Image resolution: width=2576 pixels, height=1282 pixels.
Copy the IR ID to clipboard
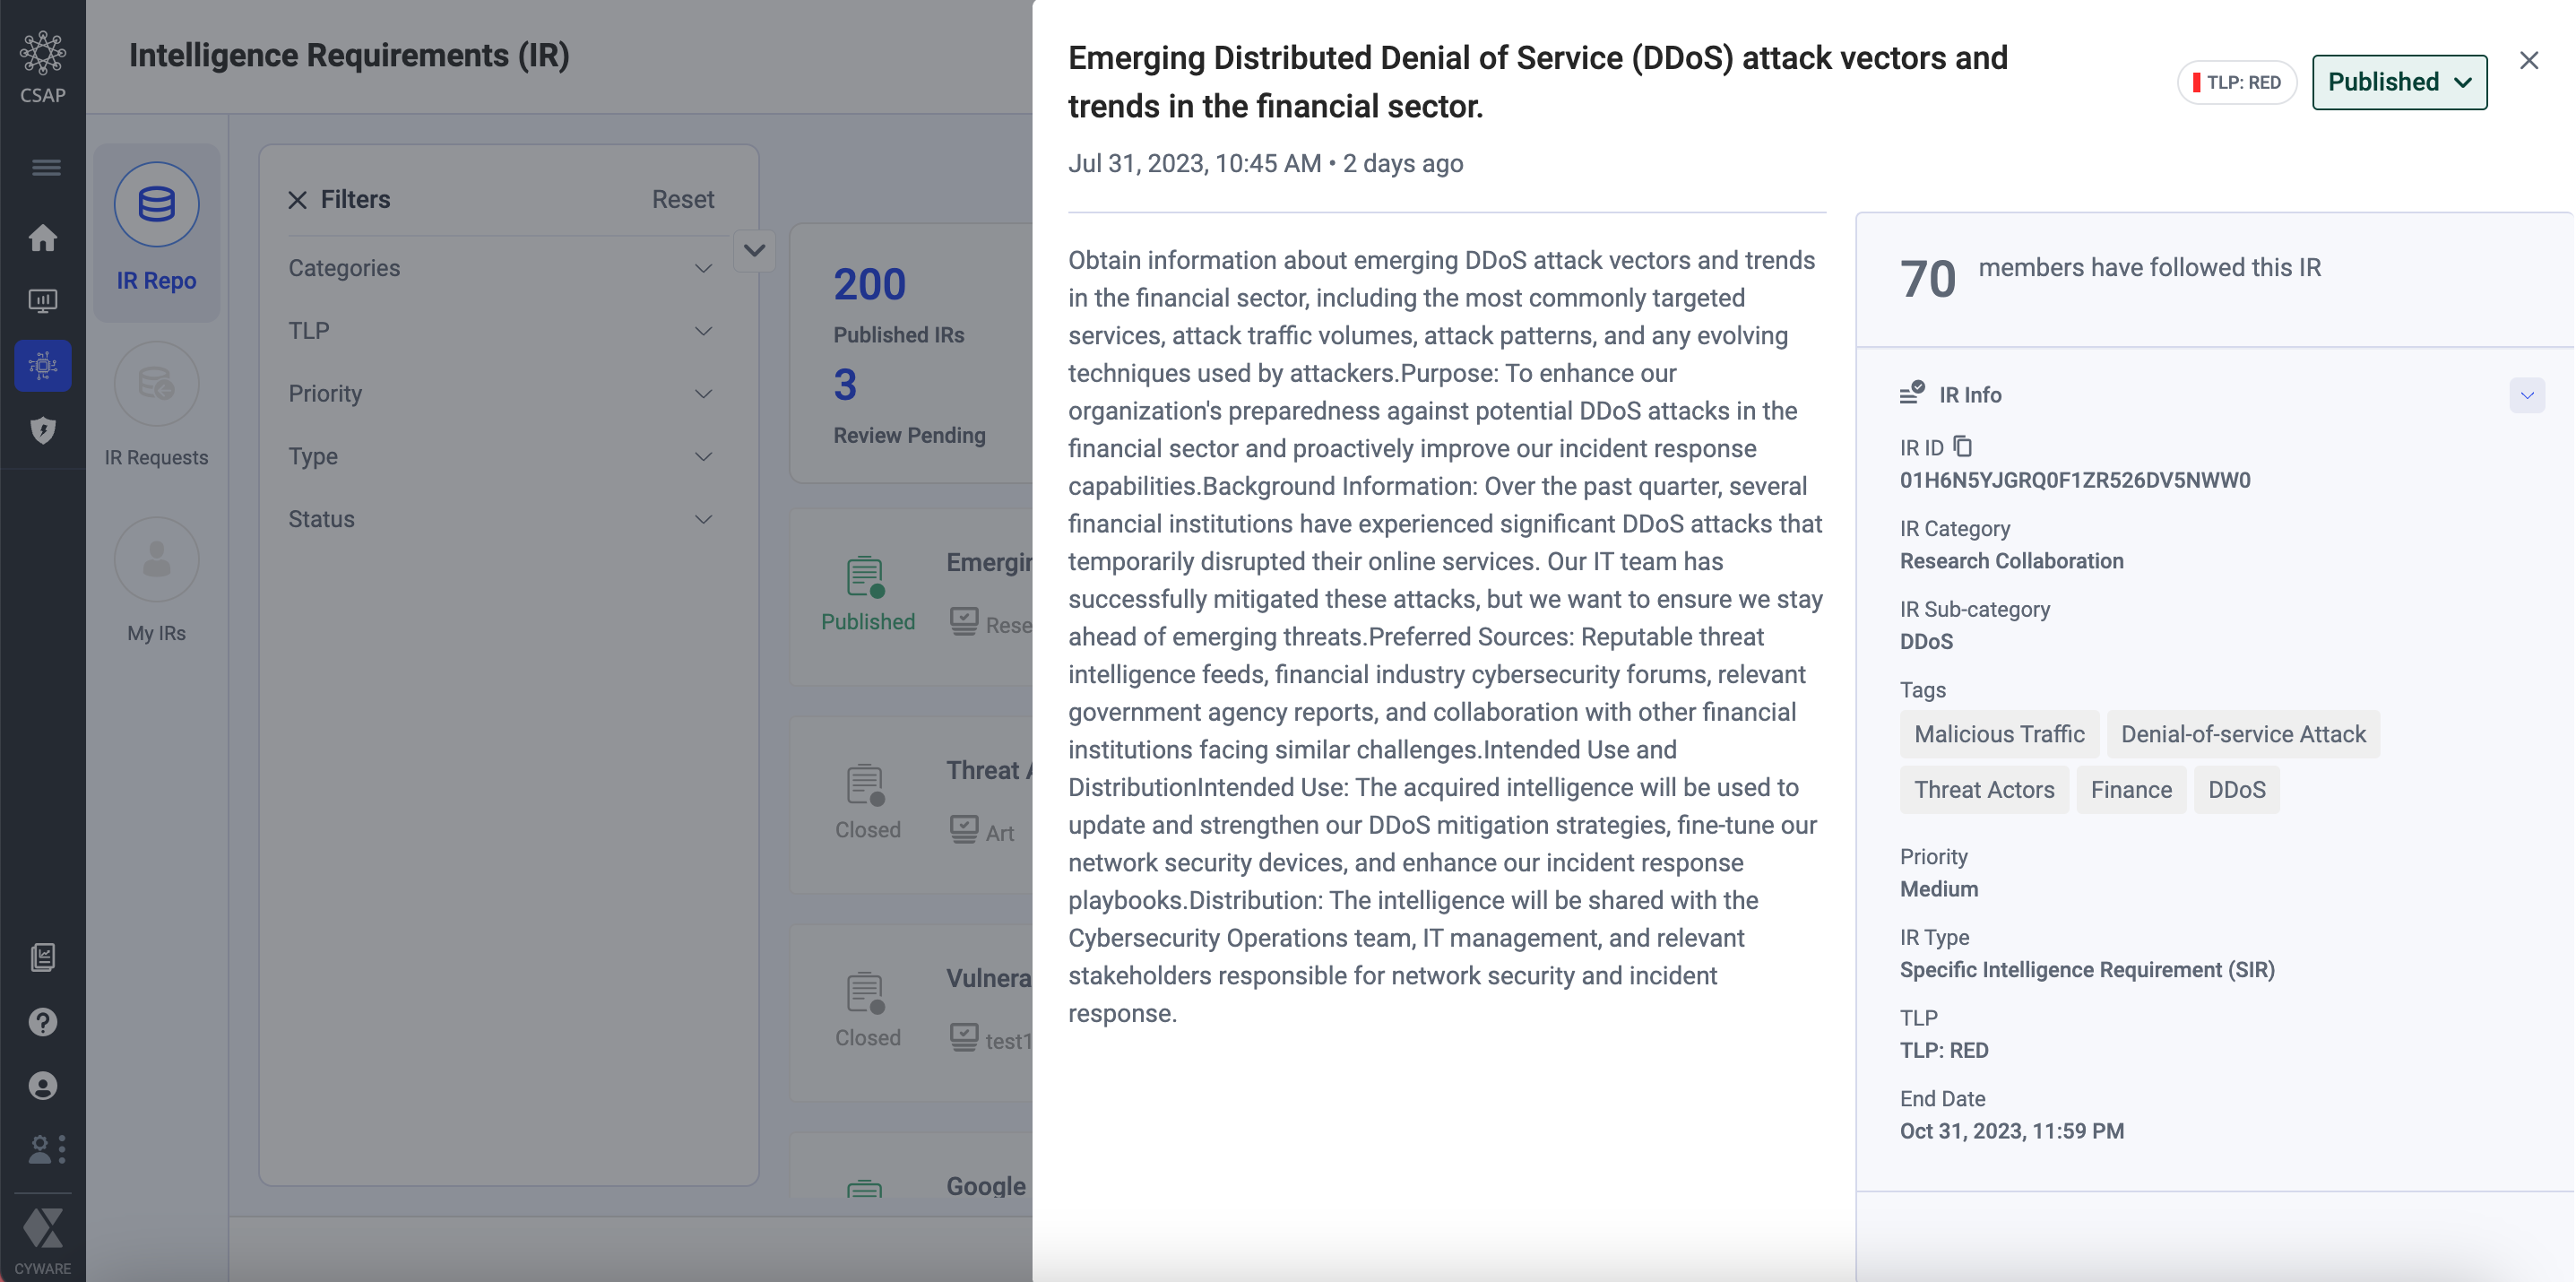(1963, 446)
